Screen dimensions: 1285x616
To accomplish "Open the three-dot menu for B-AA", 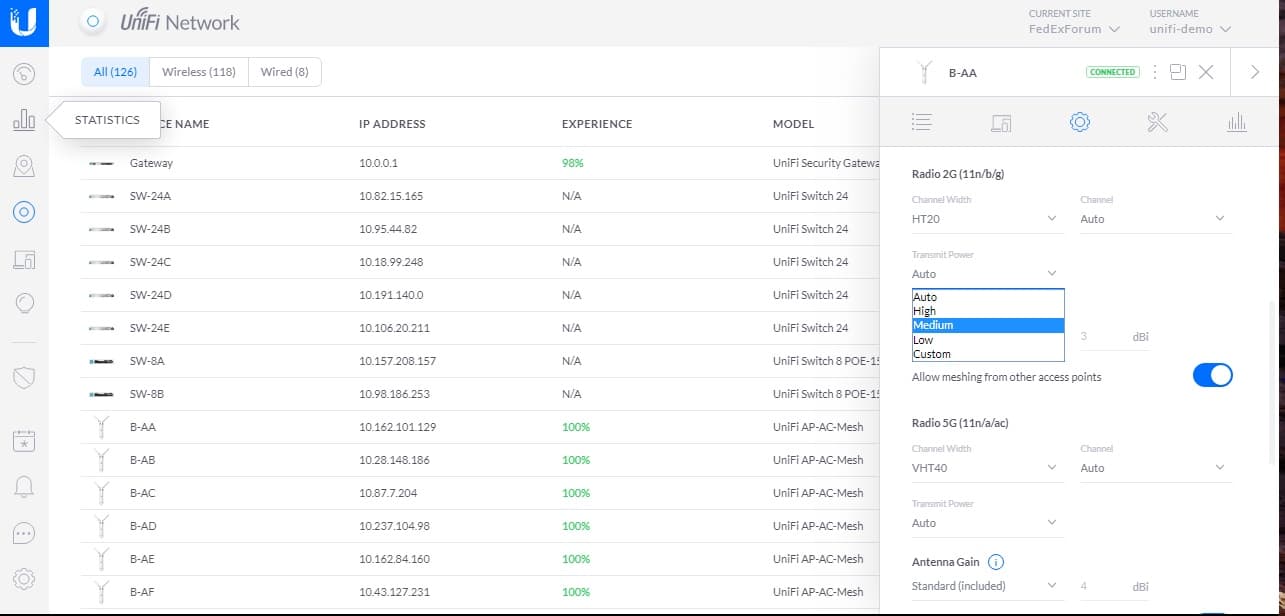I will pyautogui.click(x=1155, y=72).
